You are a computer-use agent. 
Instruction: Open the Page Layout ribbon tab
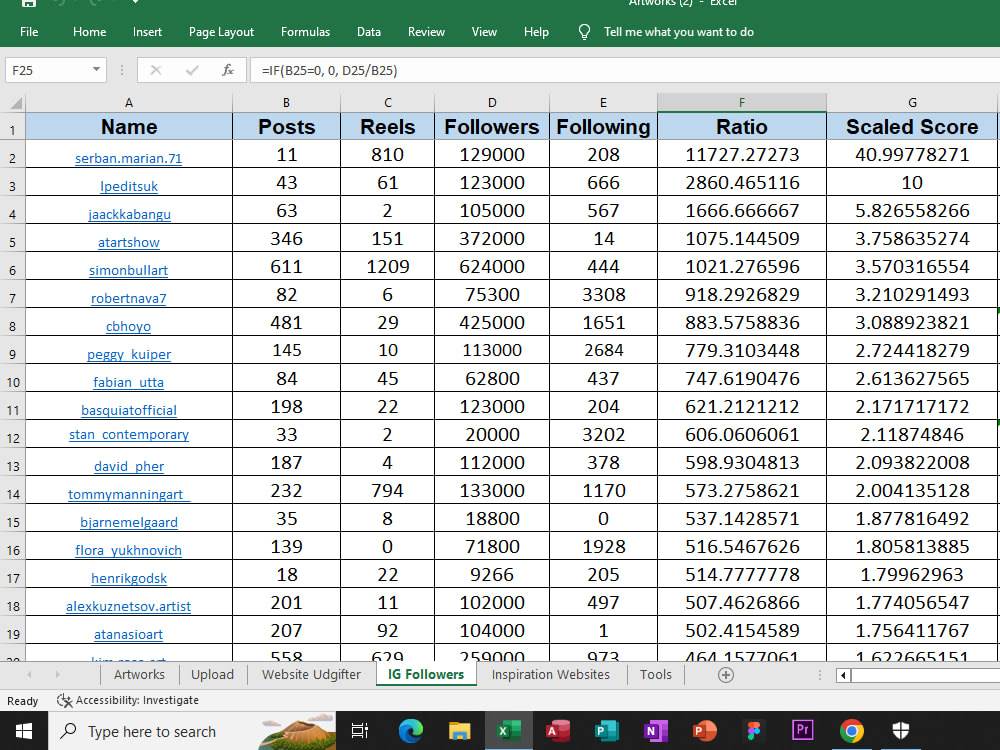click(x=221, y=32)
